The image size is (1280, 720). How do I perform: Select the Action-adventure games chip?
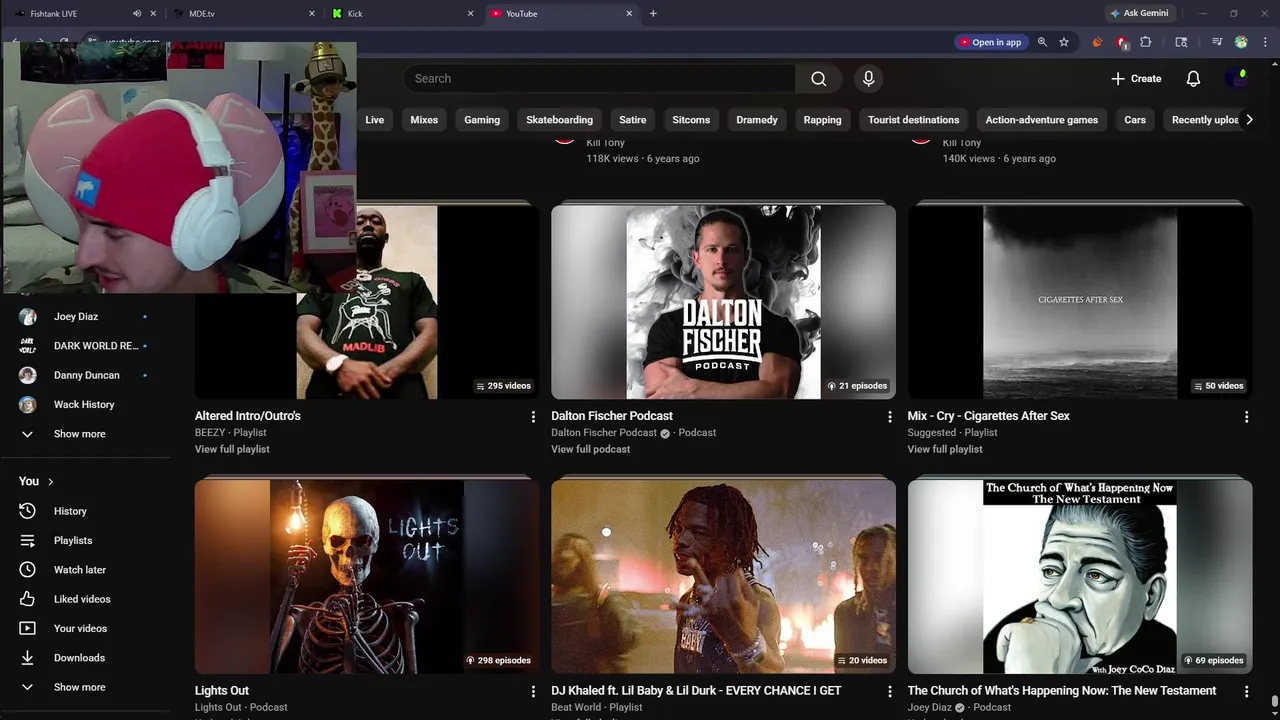1042,120
